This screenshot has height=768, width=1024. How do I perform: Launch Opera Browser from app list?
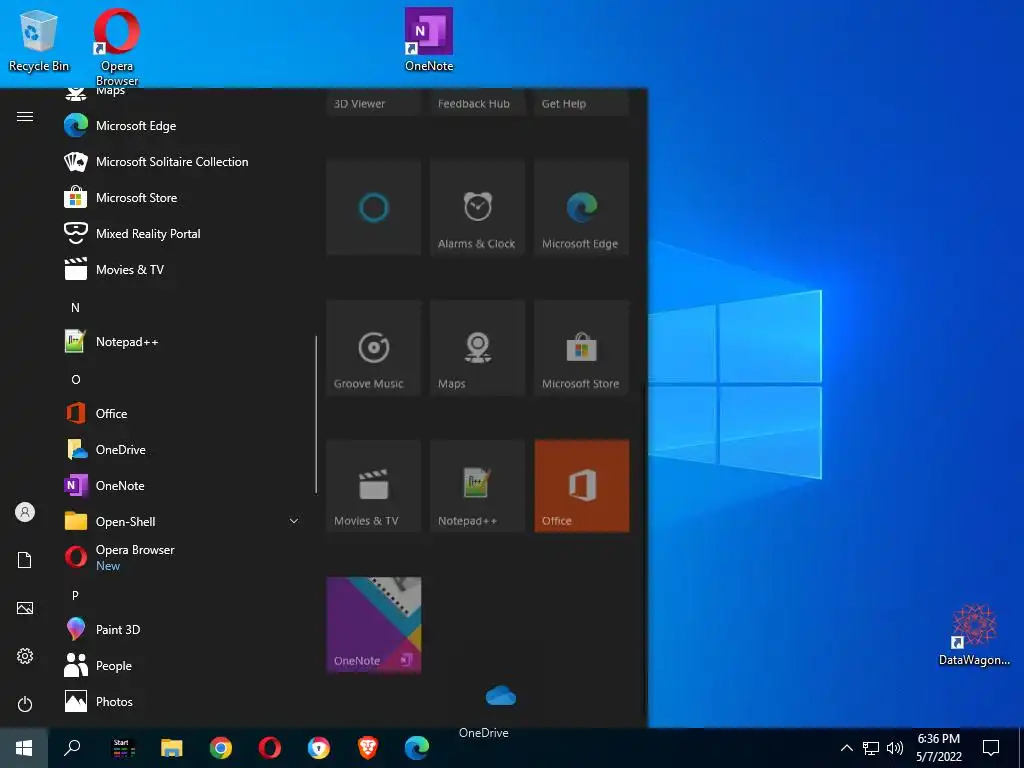click(182, 557)
